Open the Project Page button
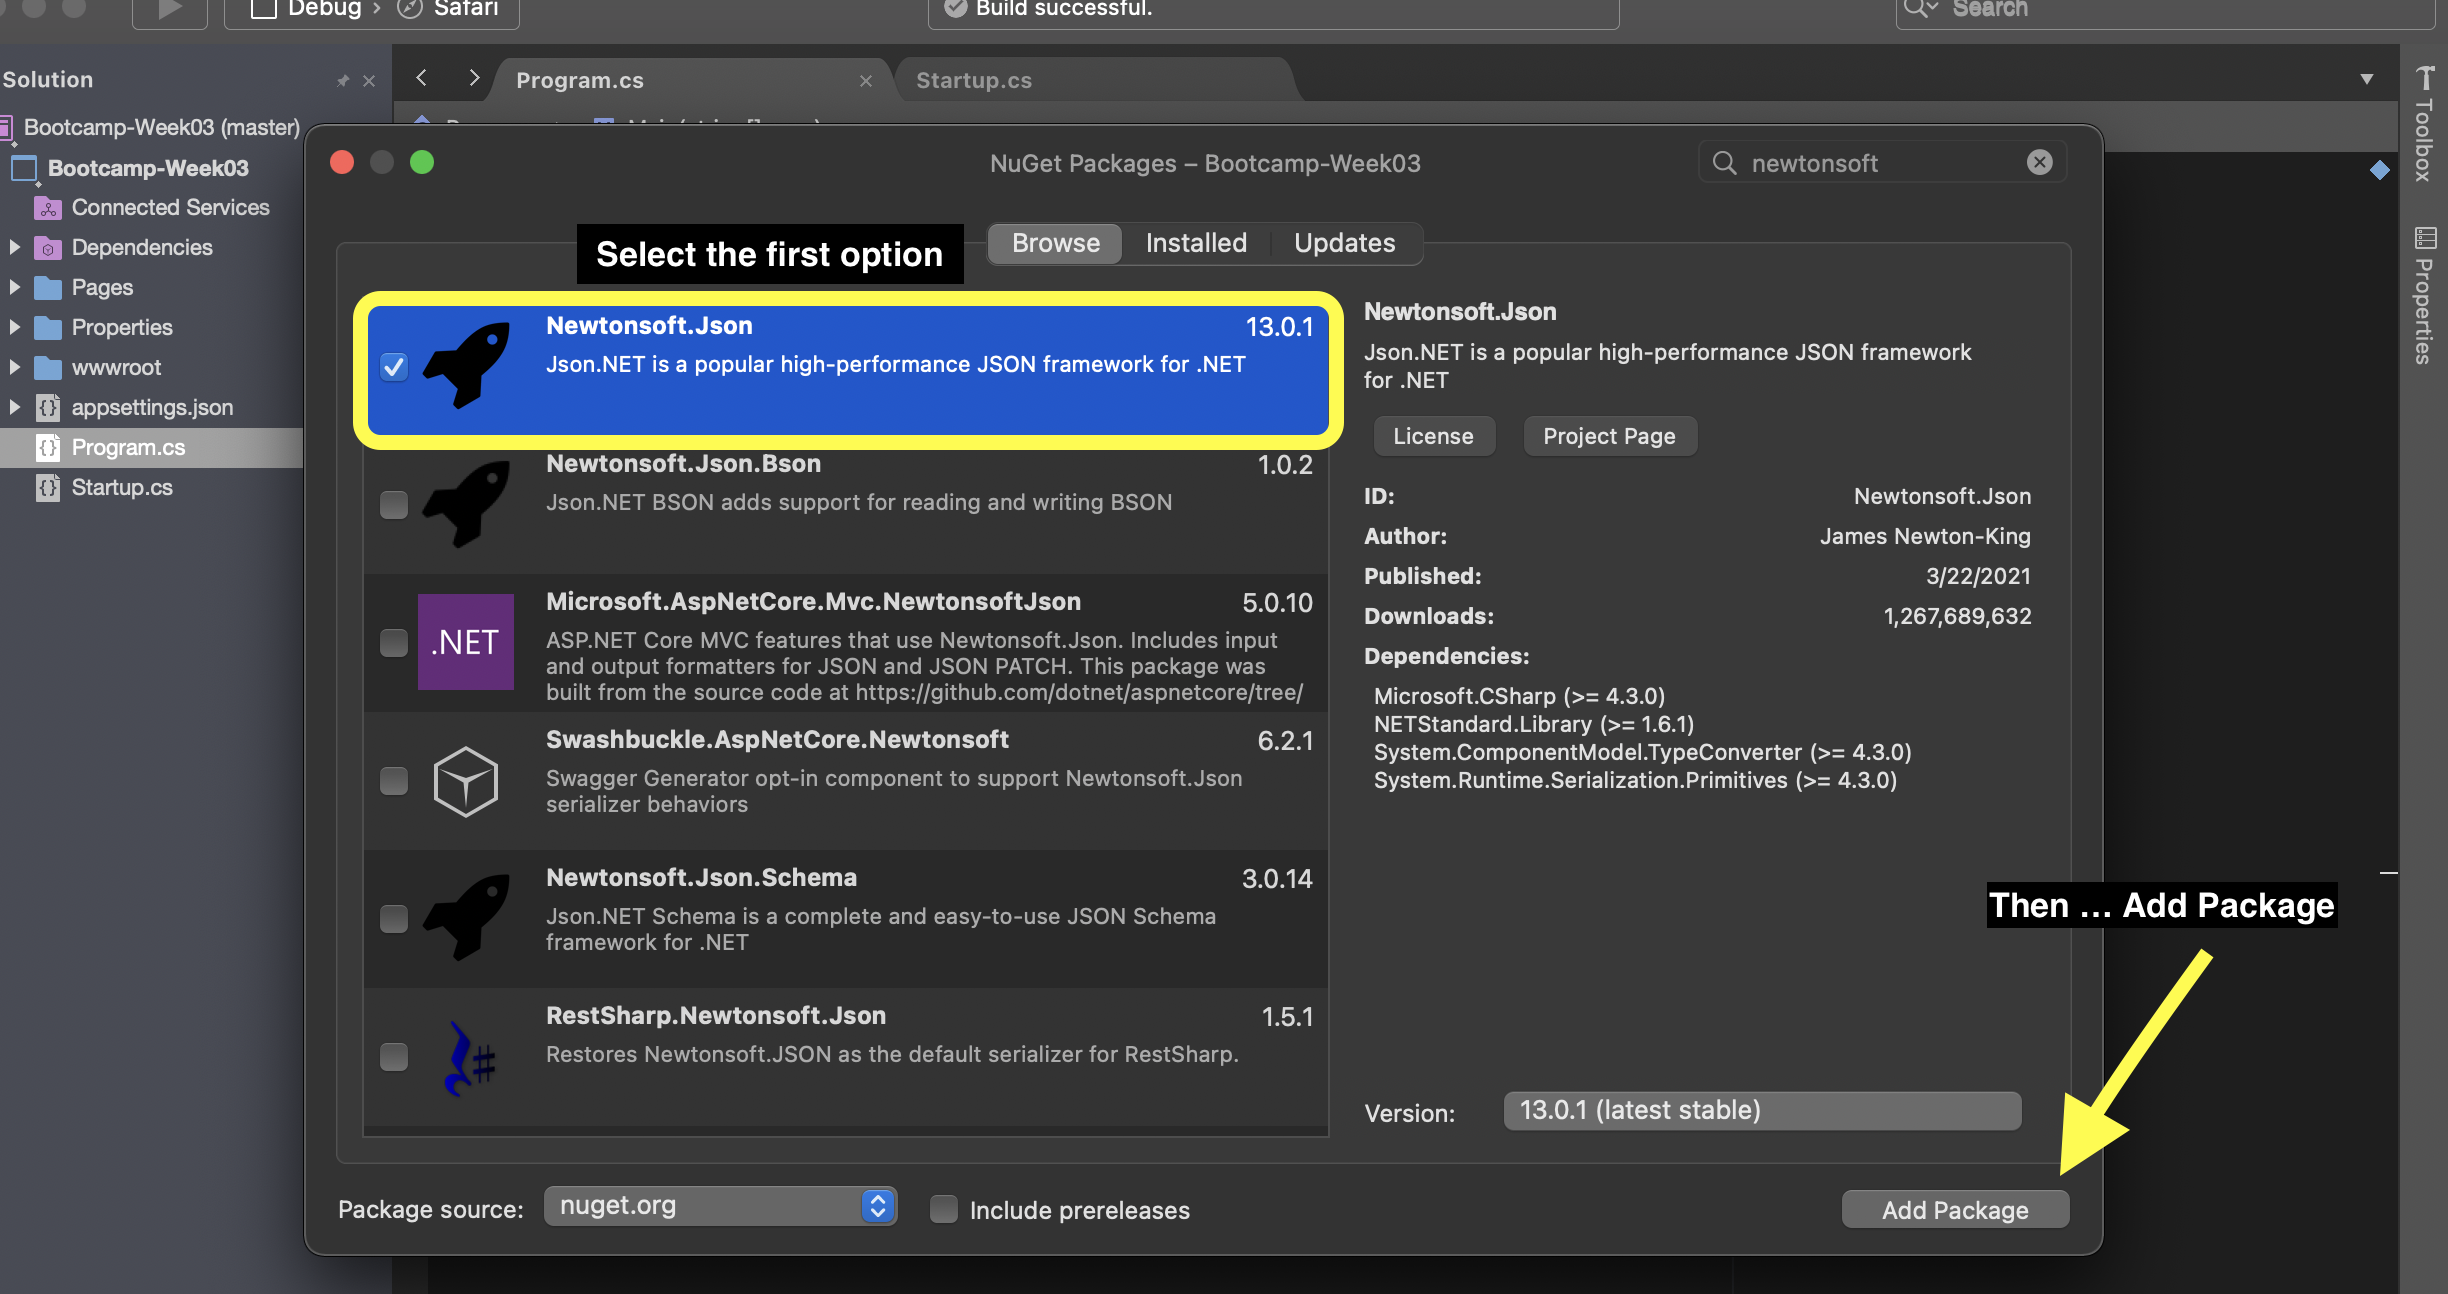 coord(1609,436)
